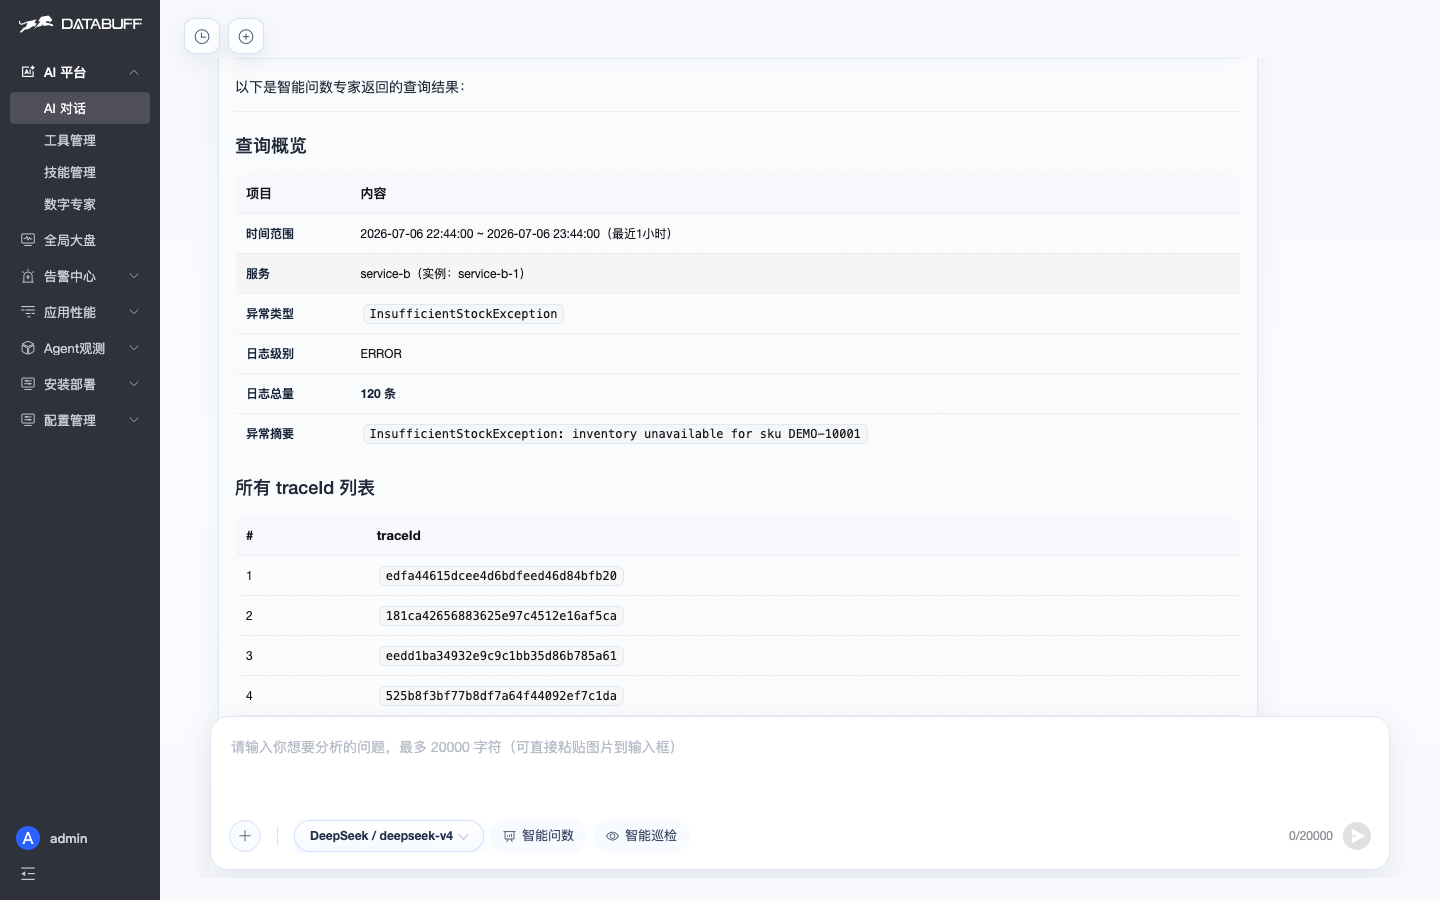Click the DATABUFF logo

coord(80,24)
